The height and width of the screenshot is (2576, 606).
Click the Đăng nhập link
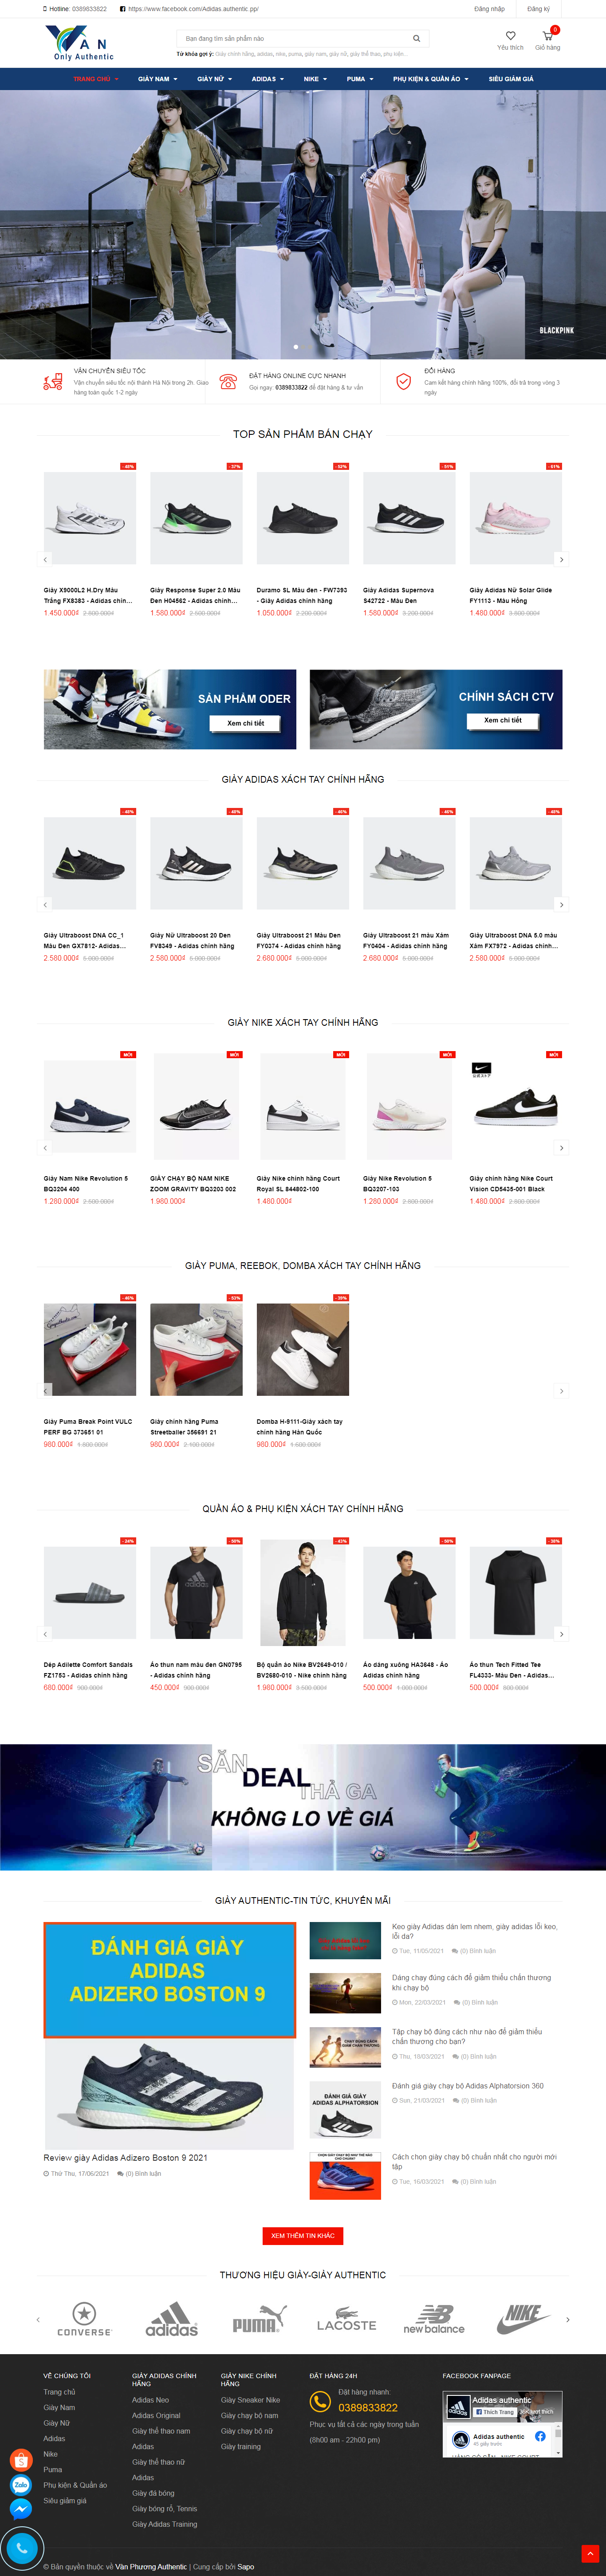point(489,9)
